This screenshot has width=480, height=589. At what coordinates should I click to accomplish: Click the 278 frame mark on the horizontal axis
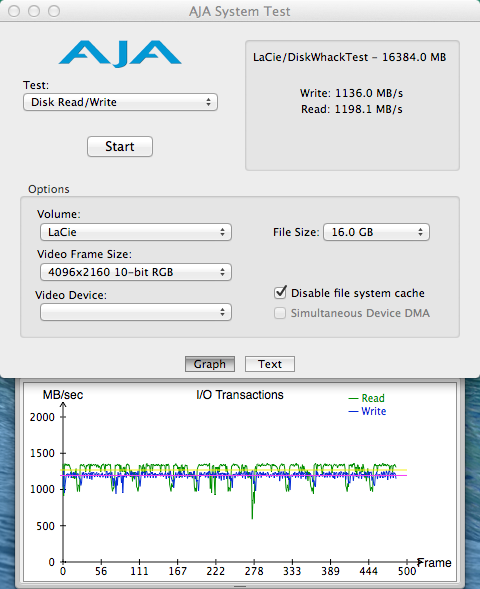click(x=254, y=571)
